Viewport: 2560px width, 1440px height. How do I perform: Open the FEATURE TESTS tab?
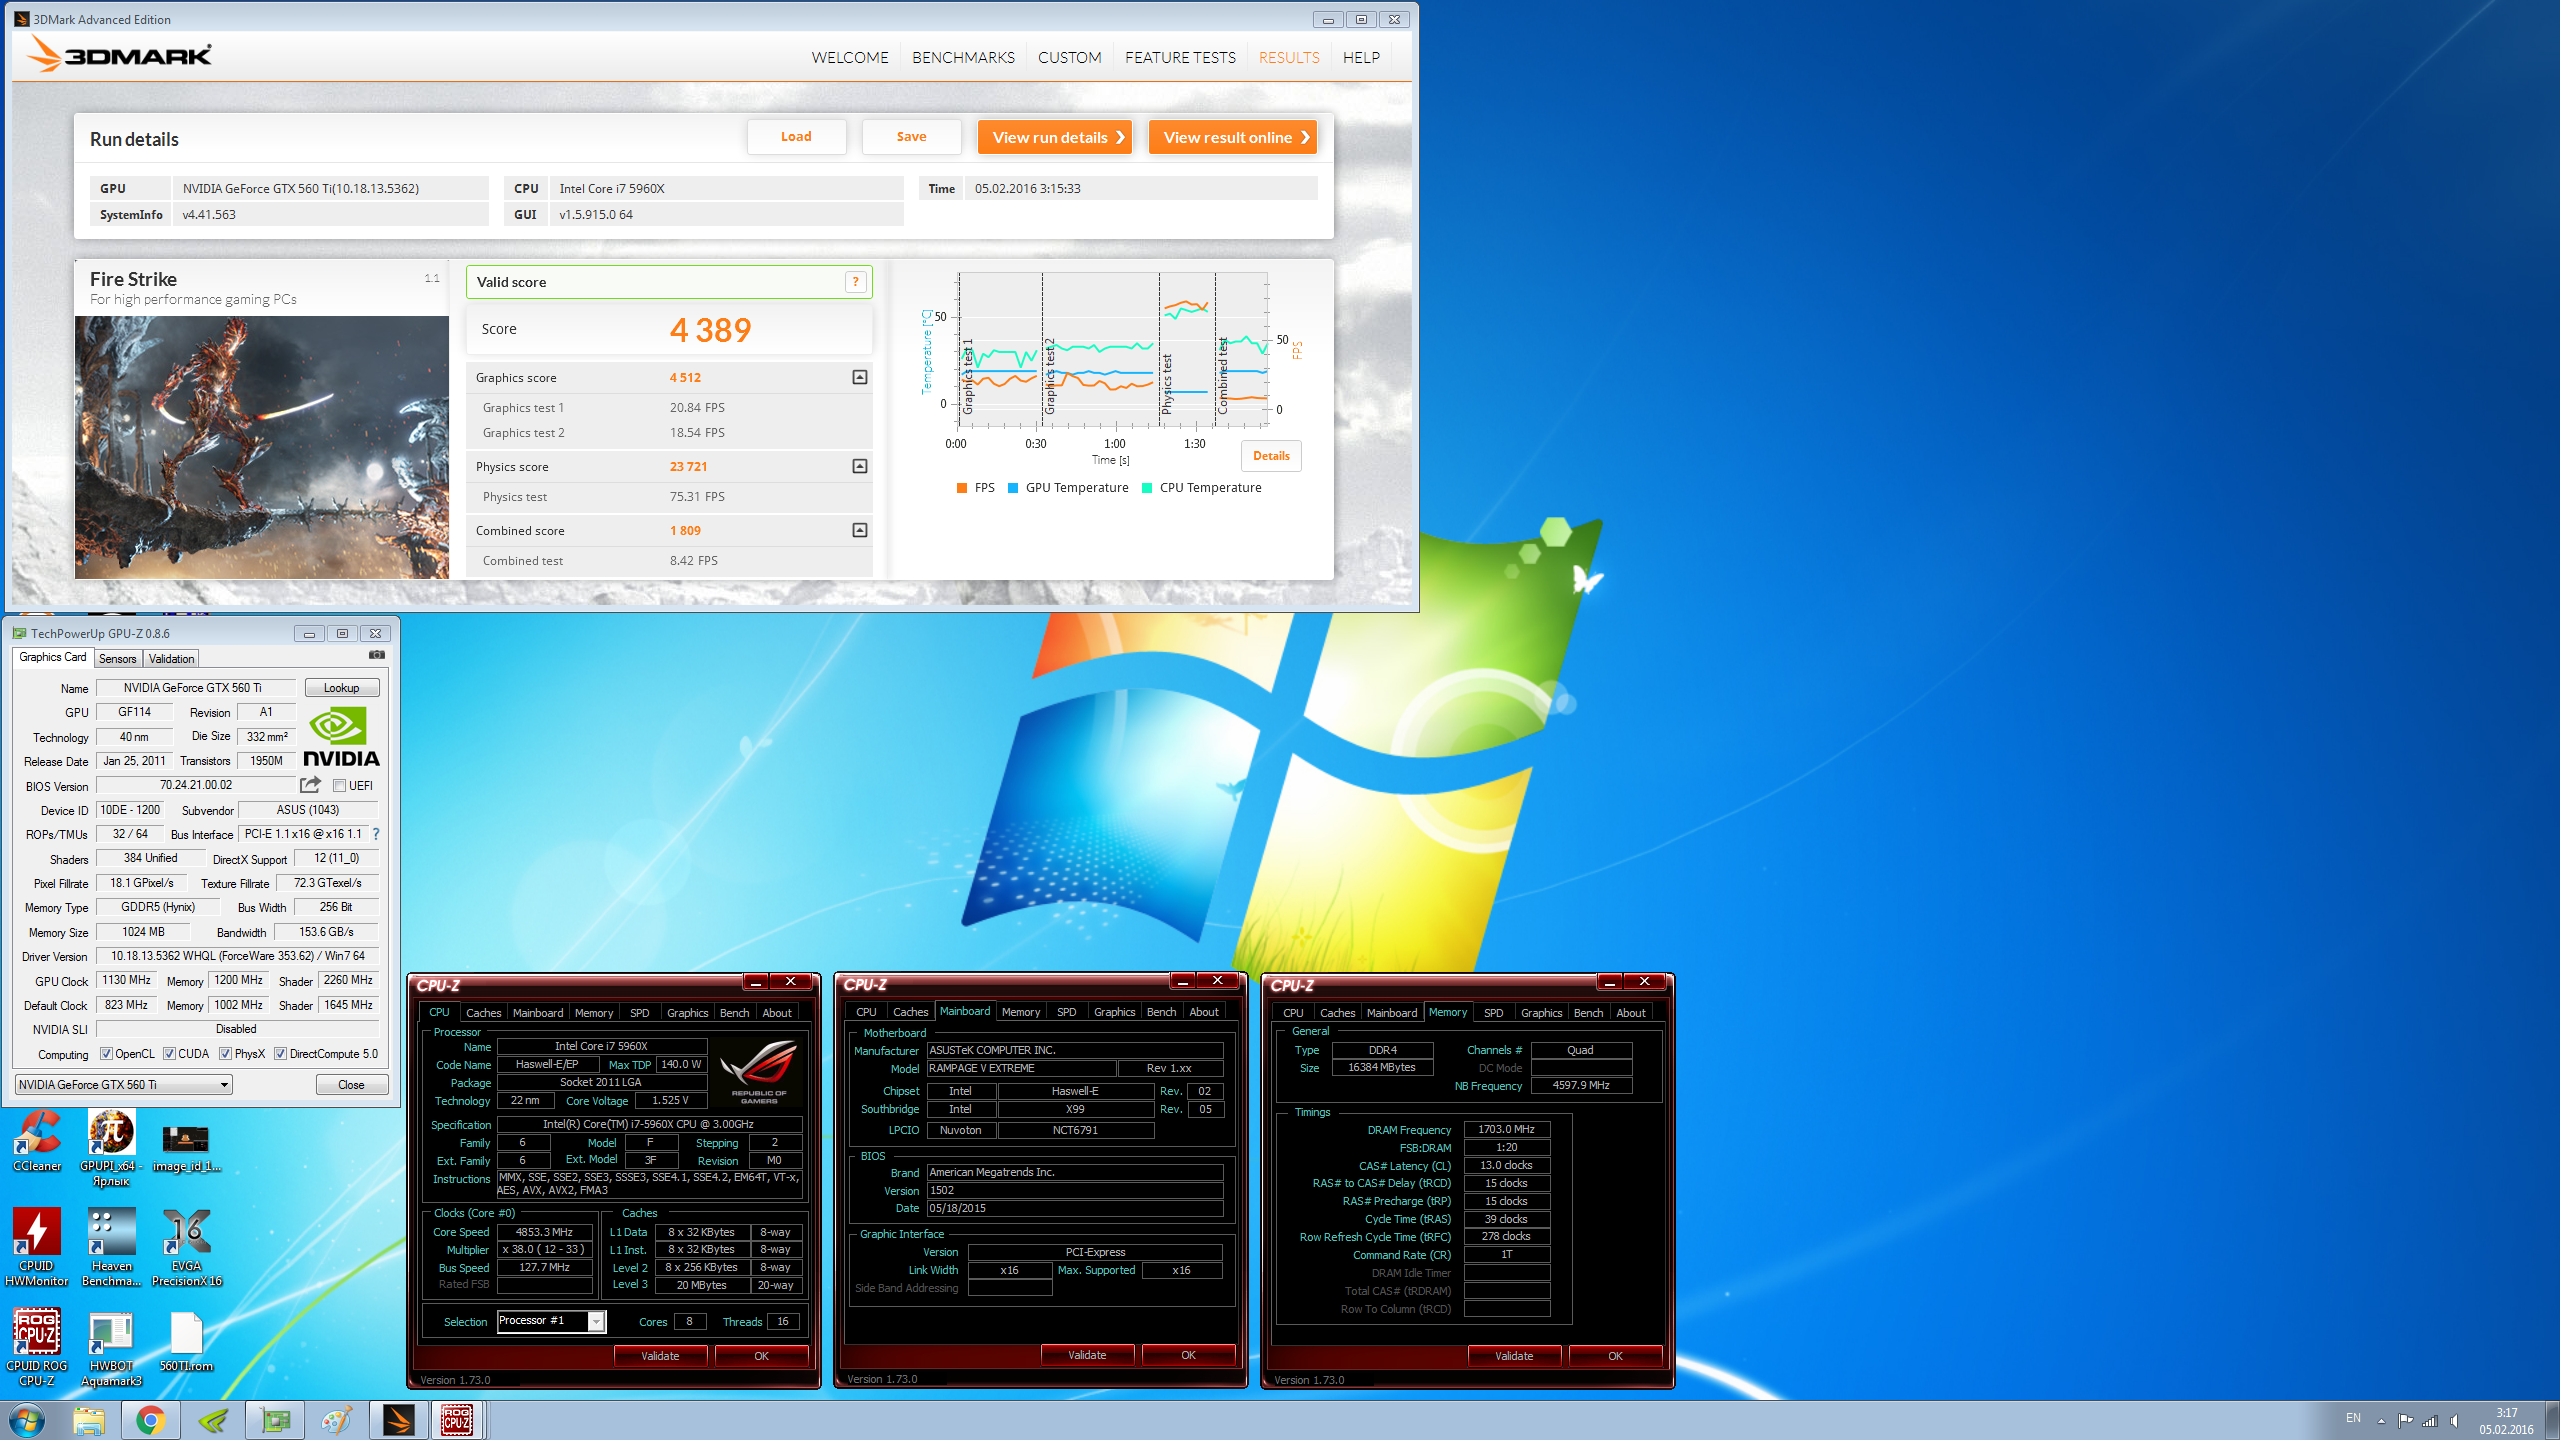[x=1180, y=57]
